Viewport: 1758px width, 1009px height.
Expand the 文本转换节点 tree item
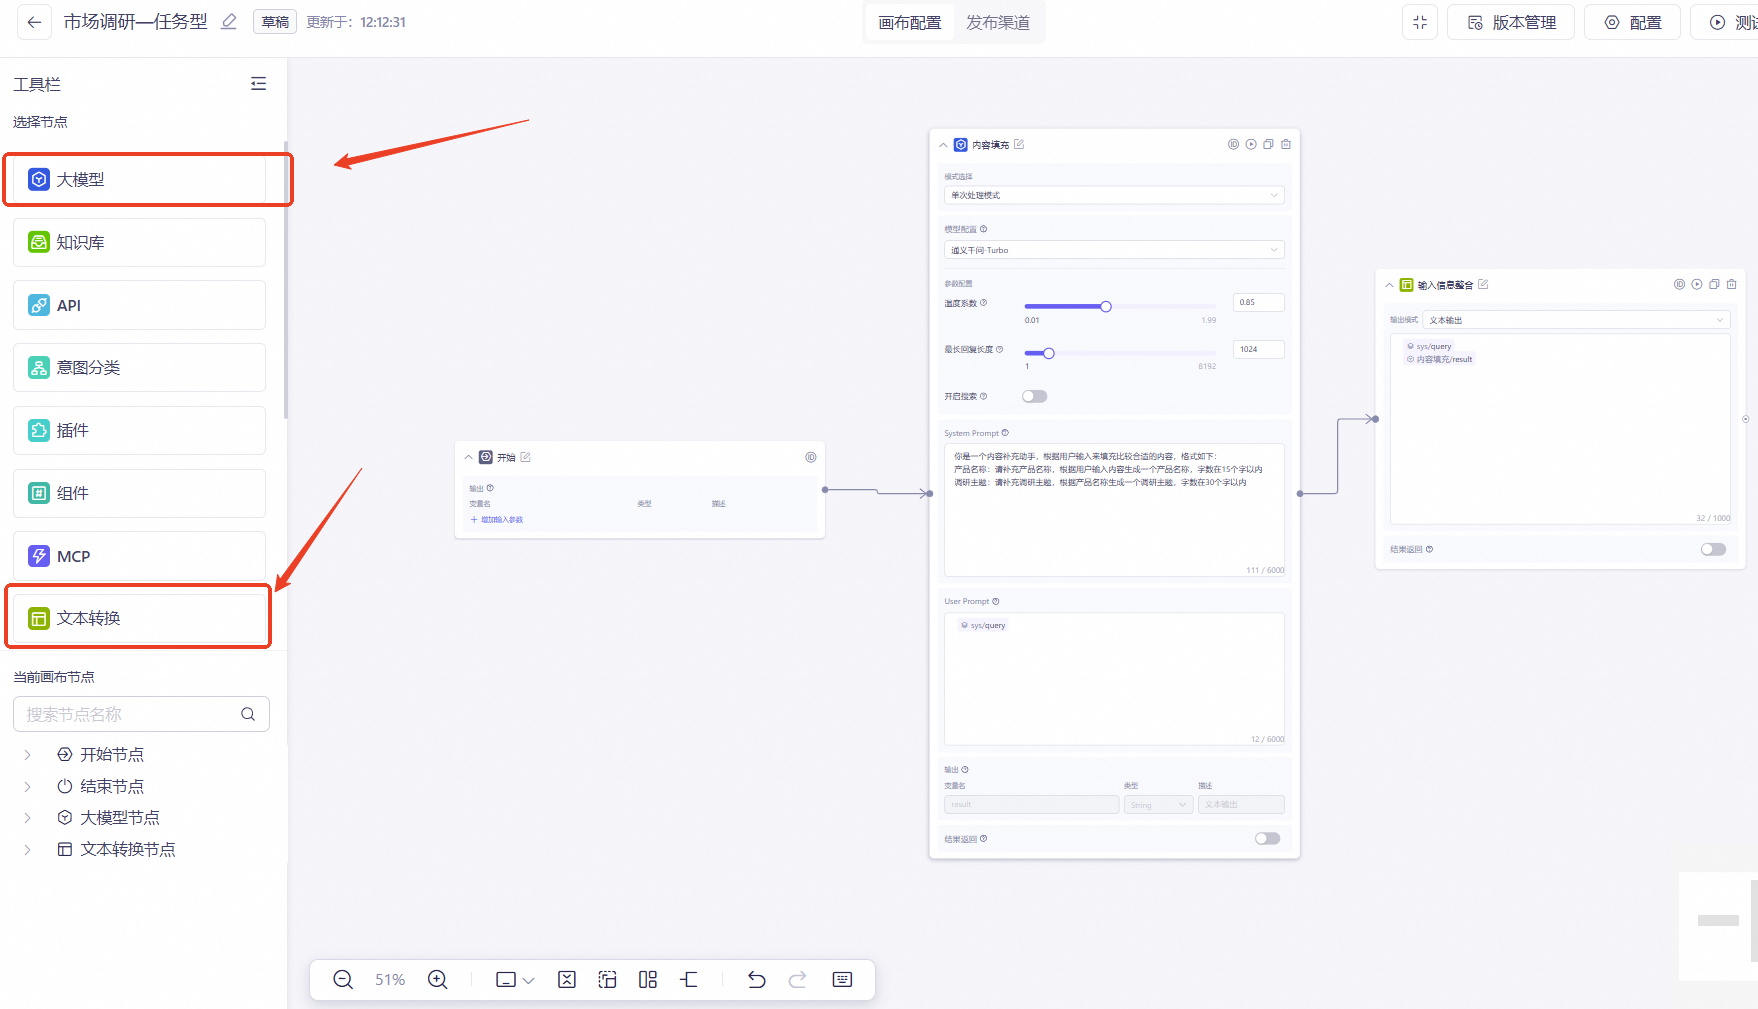tap(28, 849)
